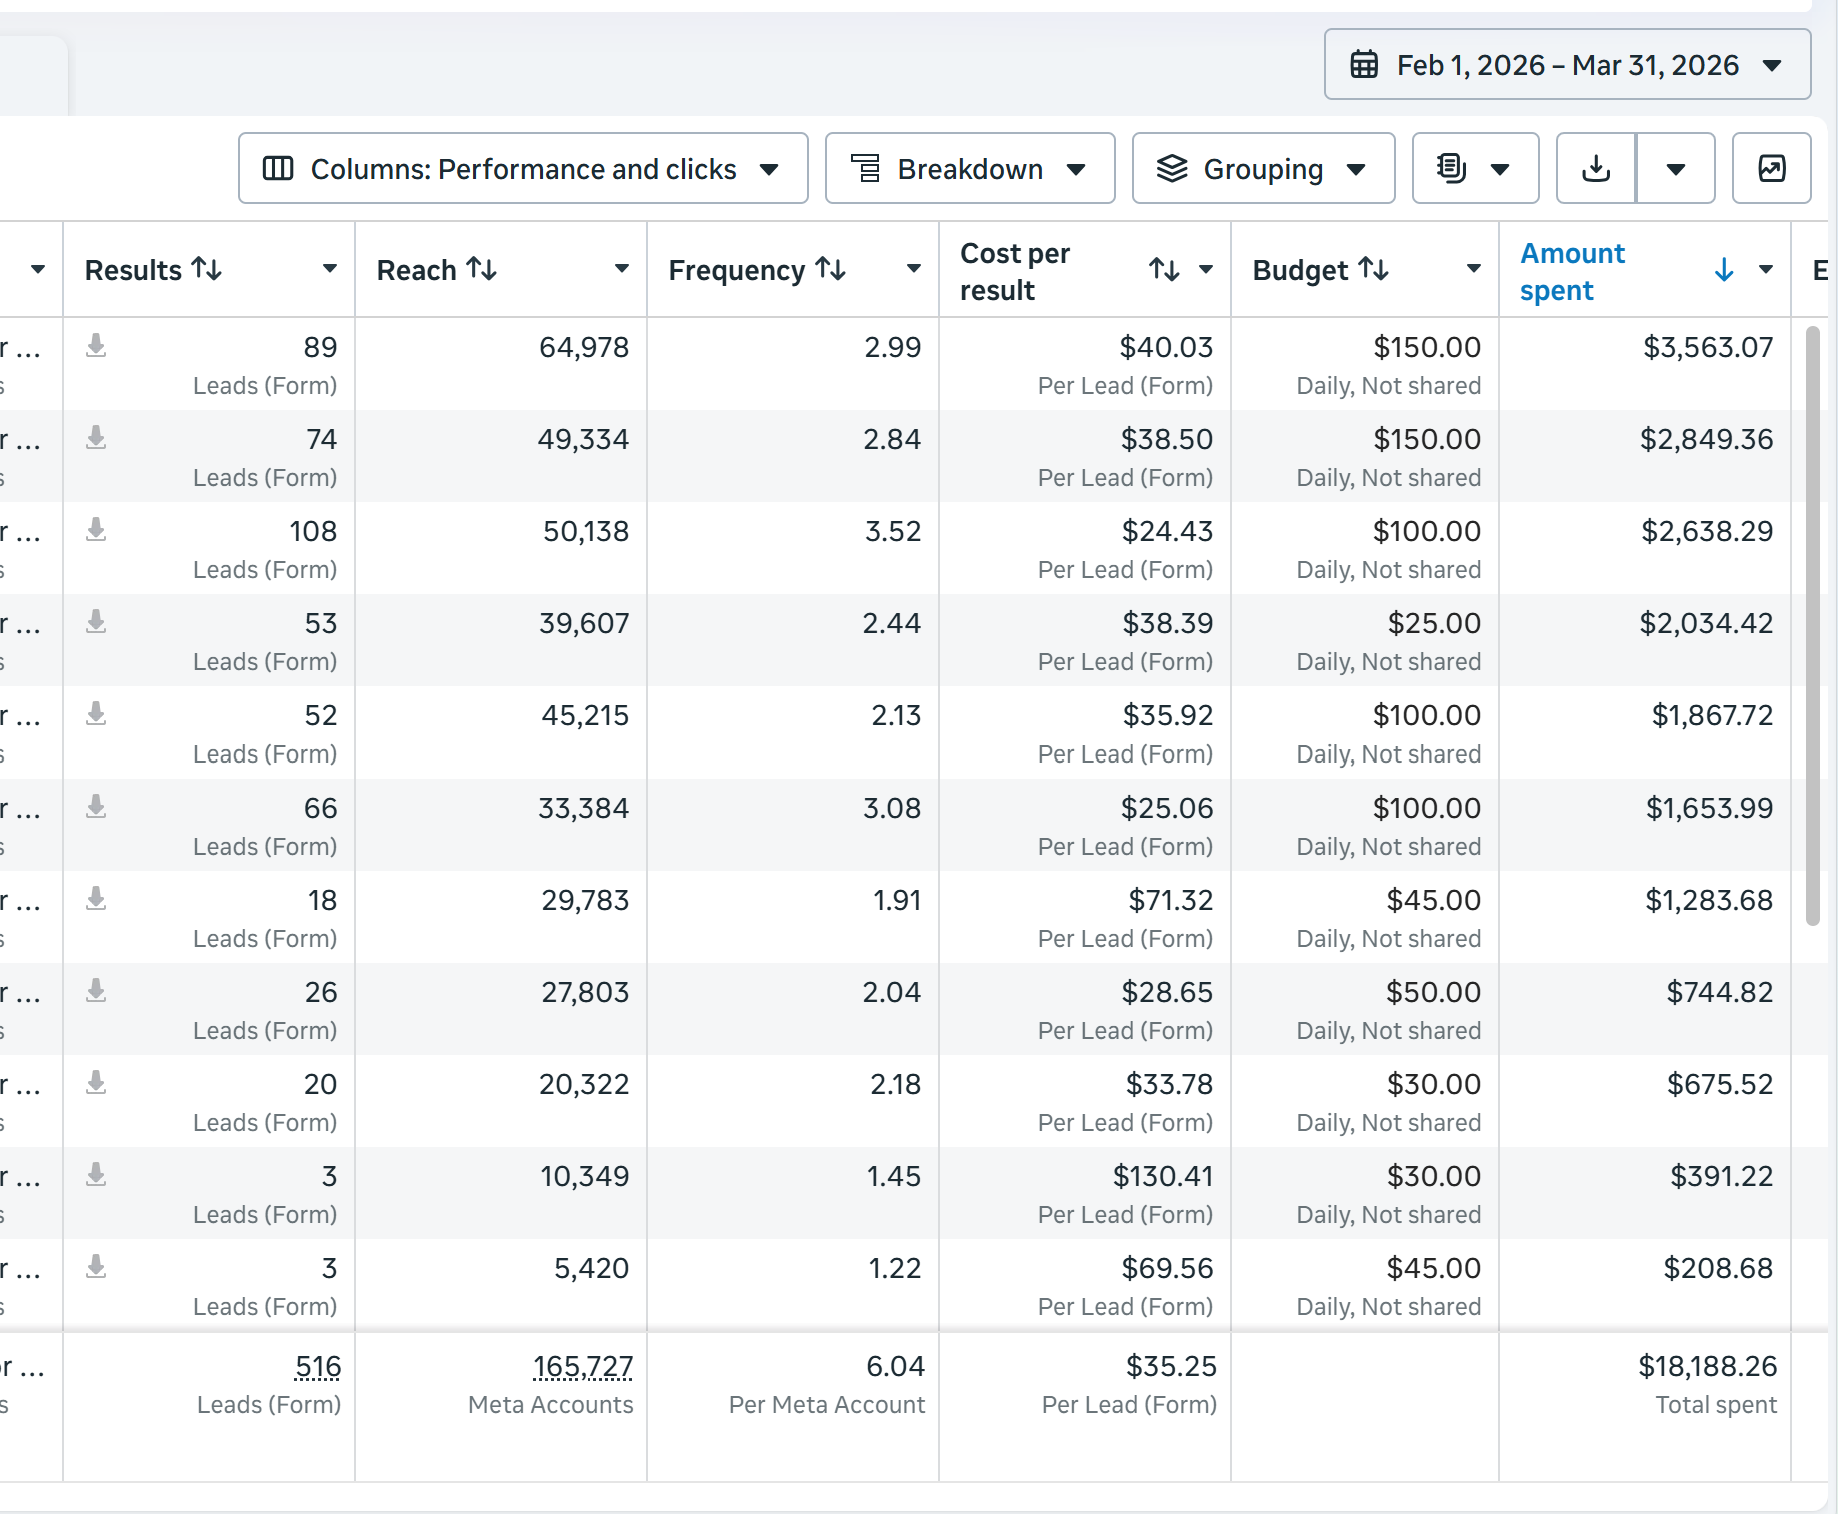This screenshot has width=1838, height=1514.
Task: Download leads in the $208.68 spent row
Action: pyautogui.click(x=96, y=1267)
